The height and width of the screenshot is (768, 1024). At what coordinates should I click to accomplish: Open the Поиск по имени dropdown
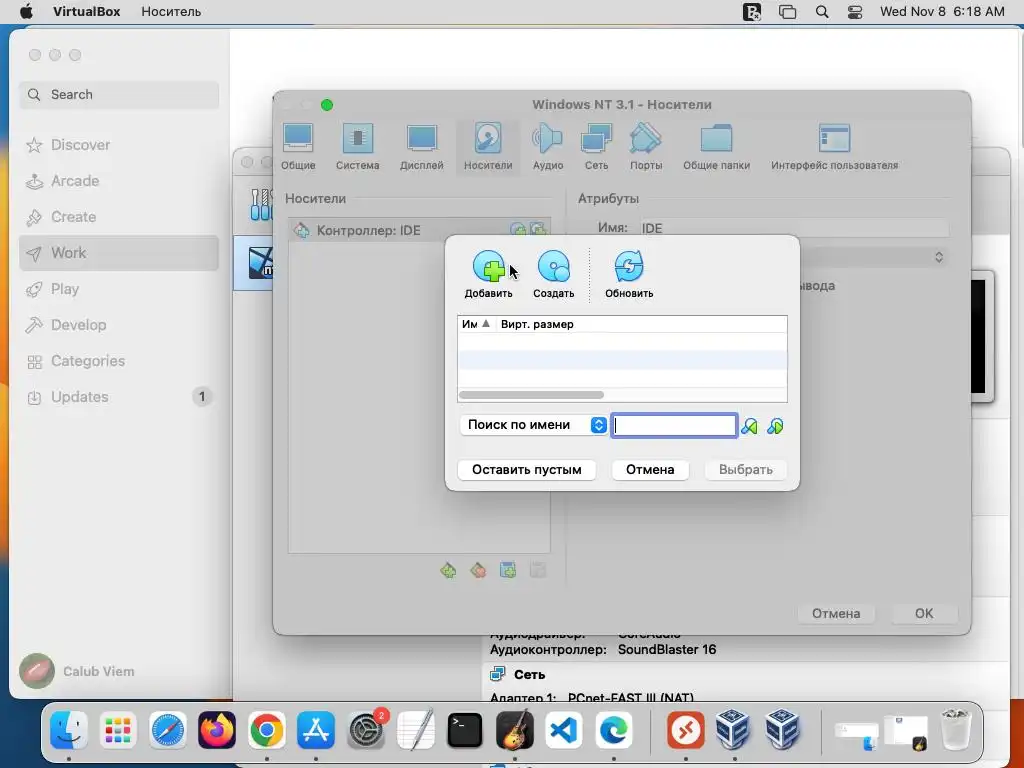[534, 425]
